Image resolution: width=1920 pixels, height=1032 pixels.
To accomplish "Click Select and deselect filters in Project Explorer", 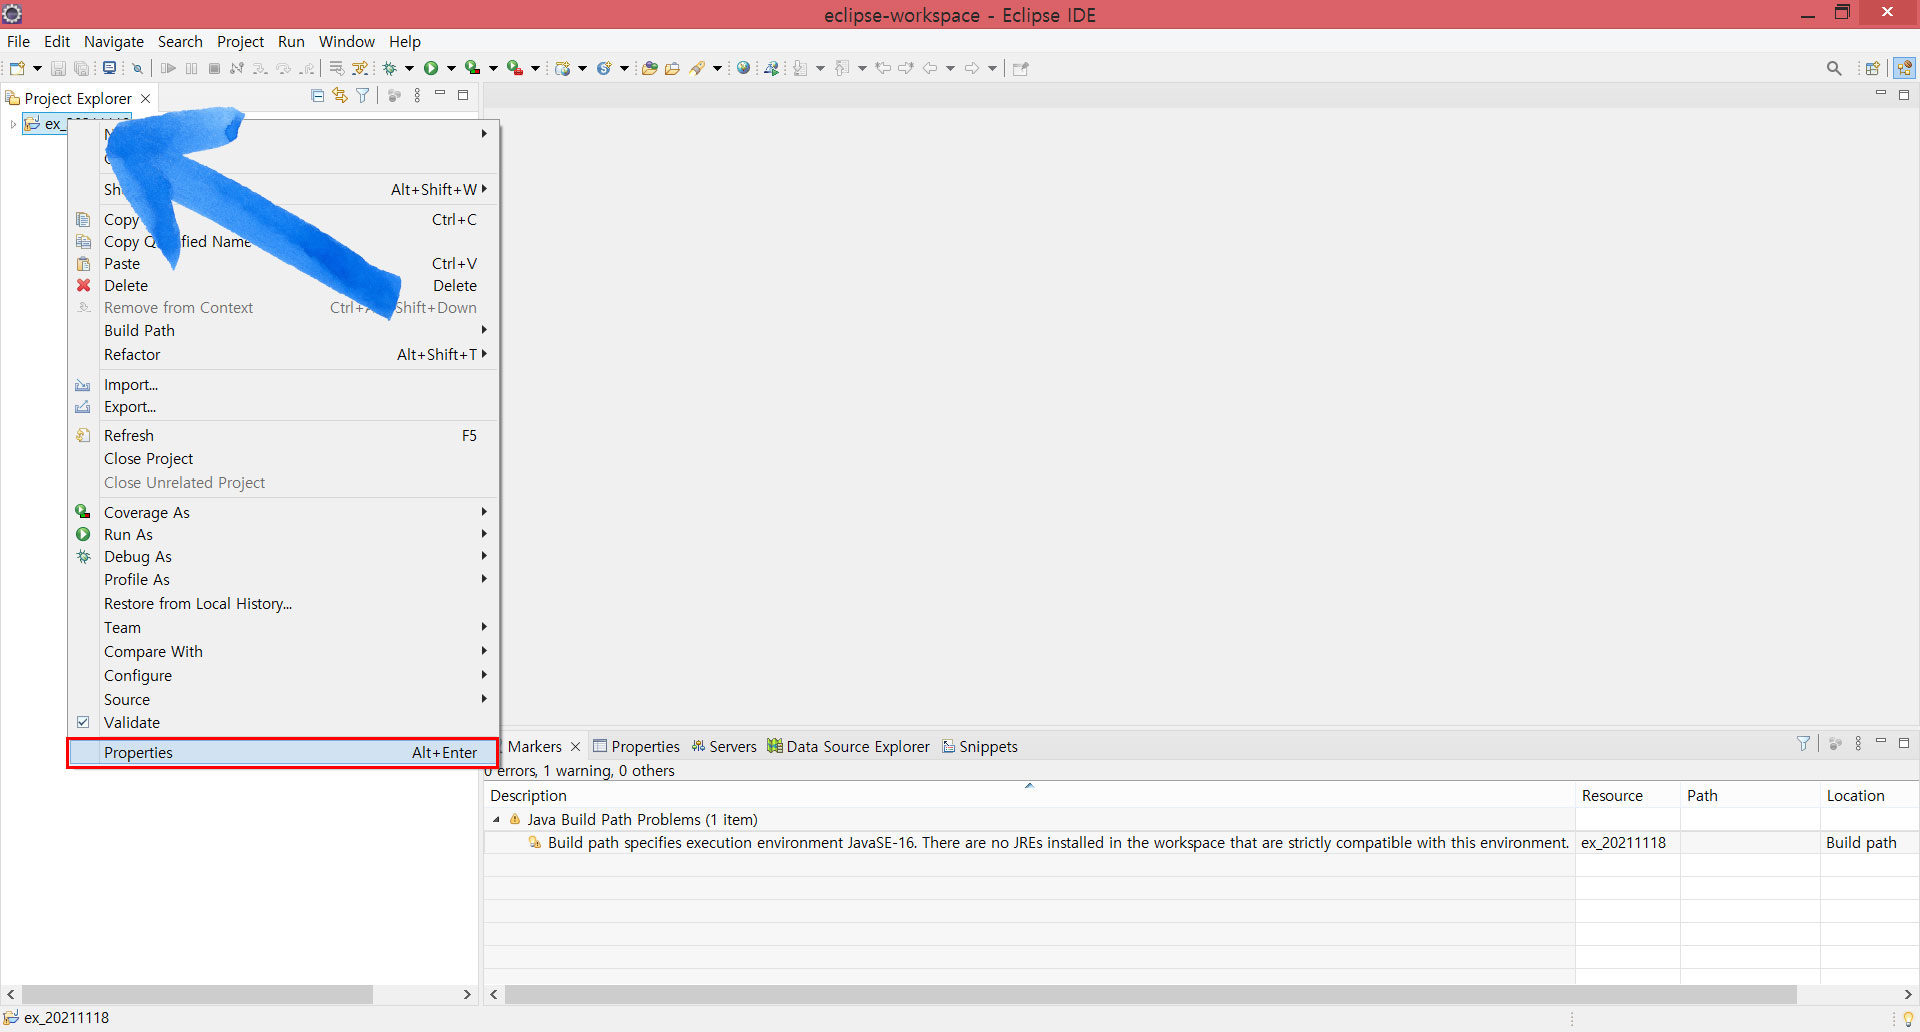I will (363, 96).
